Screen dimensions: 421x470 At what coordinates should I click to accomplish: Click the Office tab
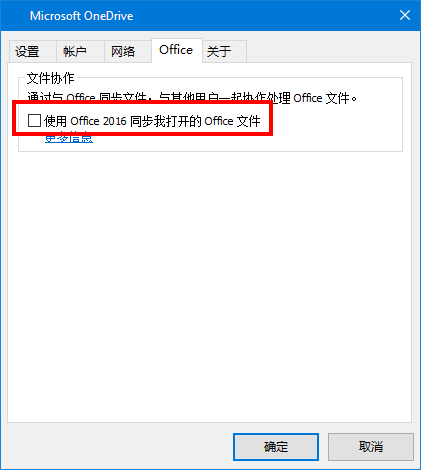pos(177,50)
